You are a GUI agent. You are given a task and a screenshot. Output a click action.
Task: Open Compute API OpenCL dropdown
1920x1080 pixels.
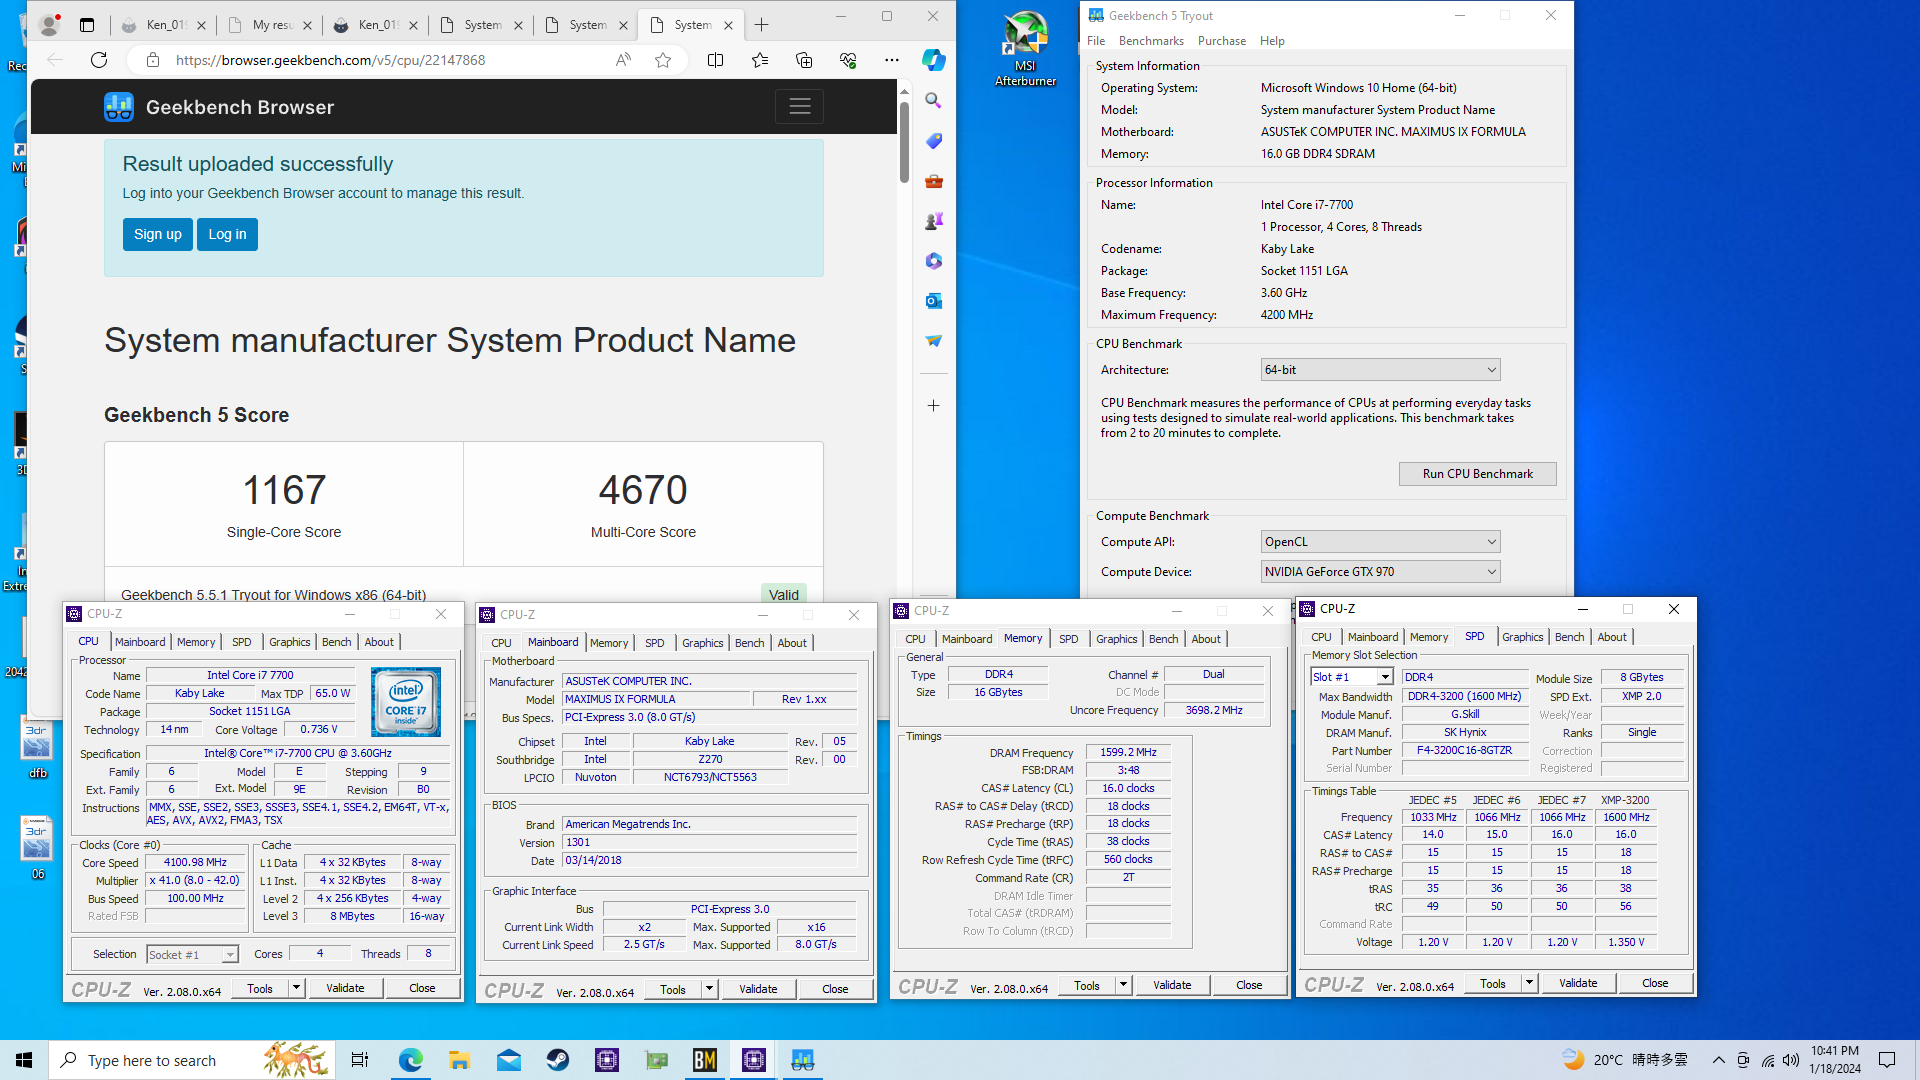[x=1380, y=542]
